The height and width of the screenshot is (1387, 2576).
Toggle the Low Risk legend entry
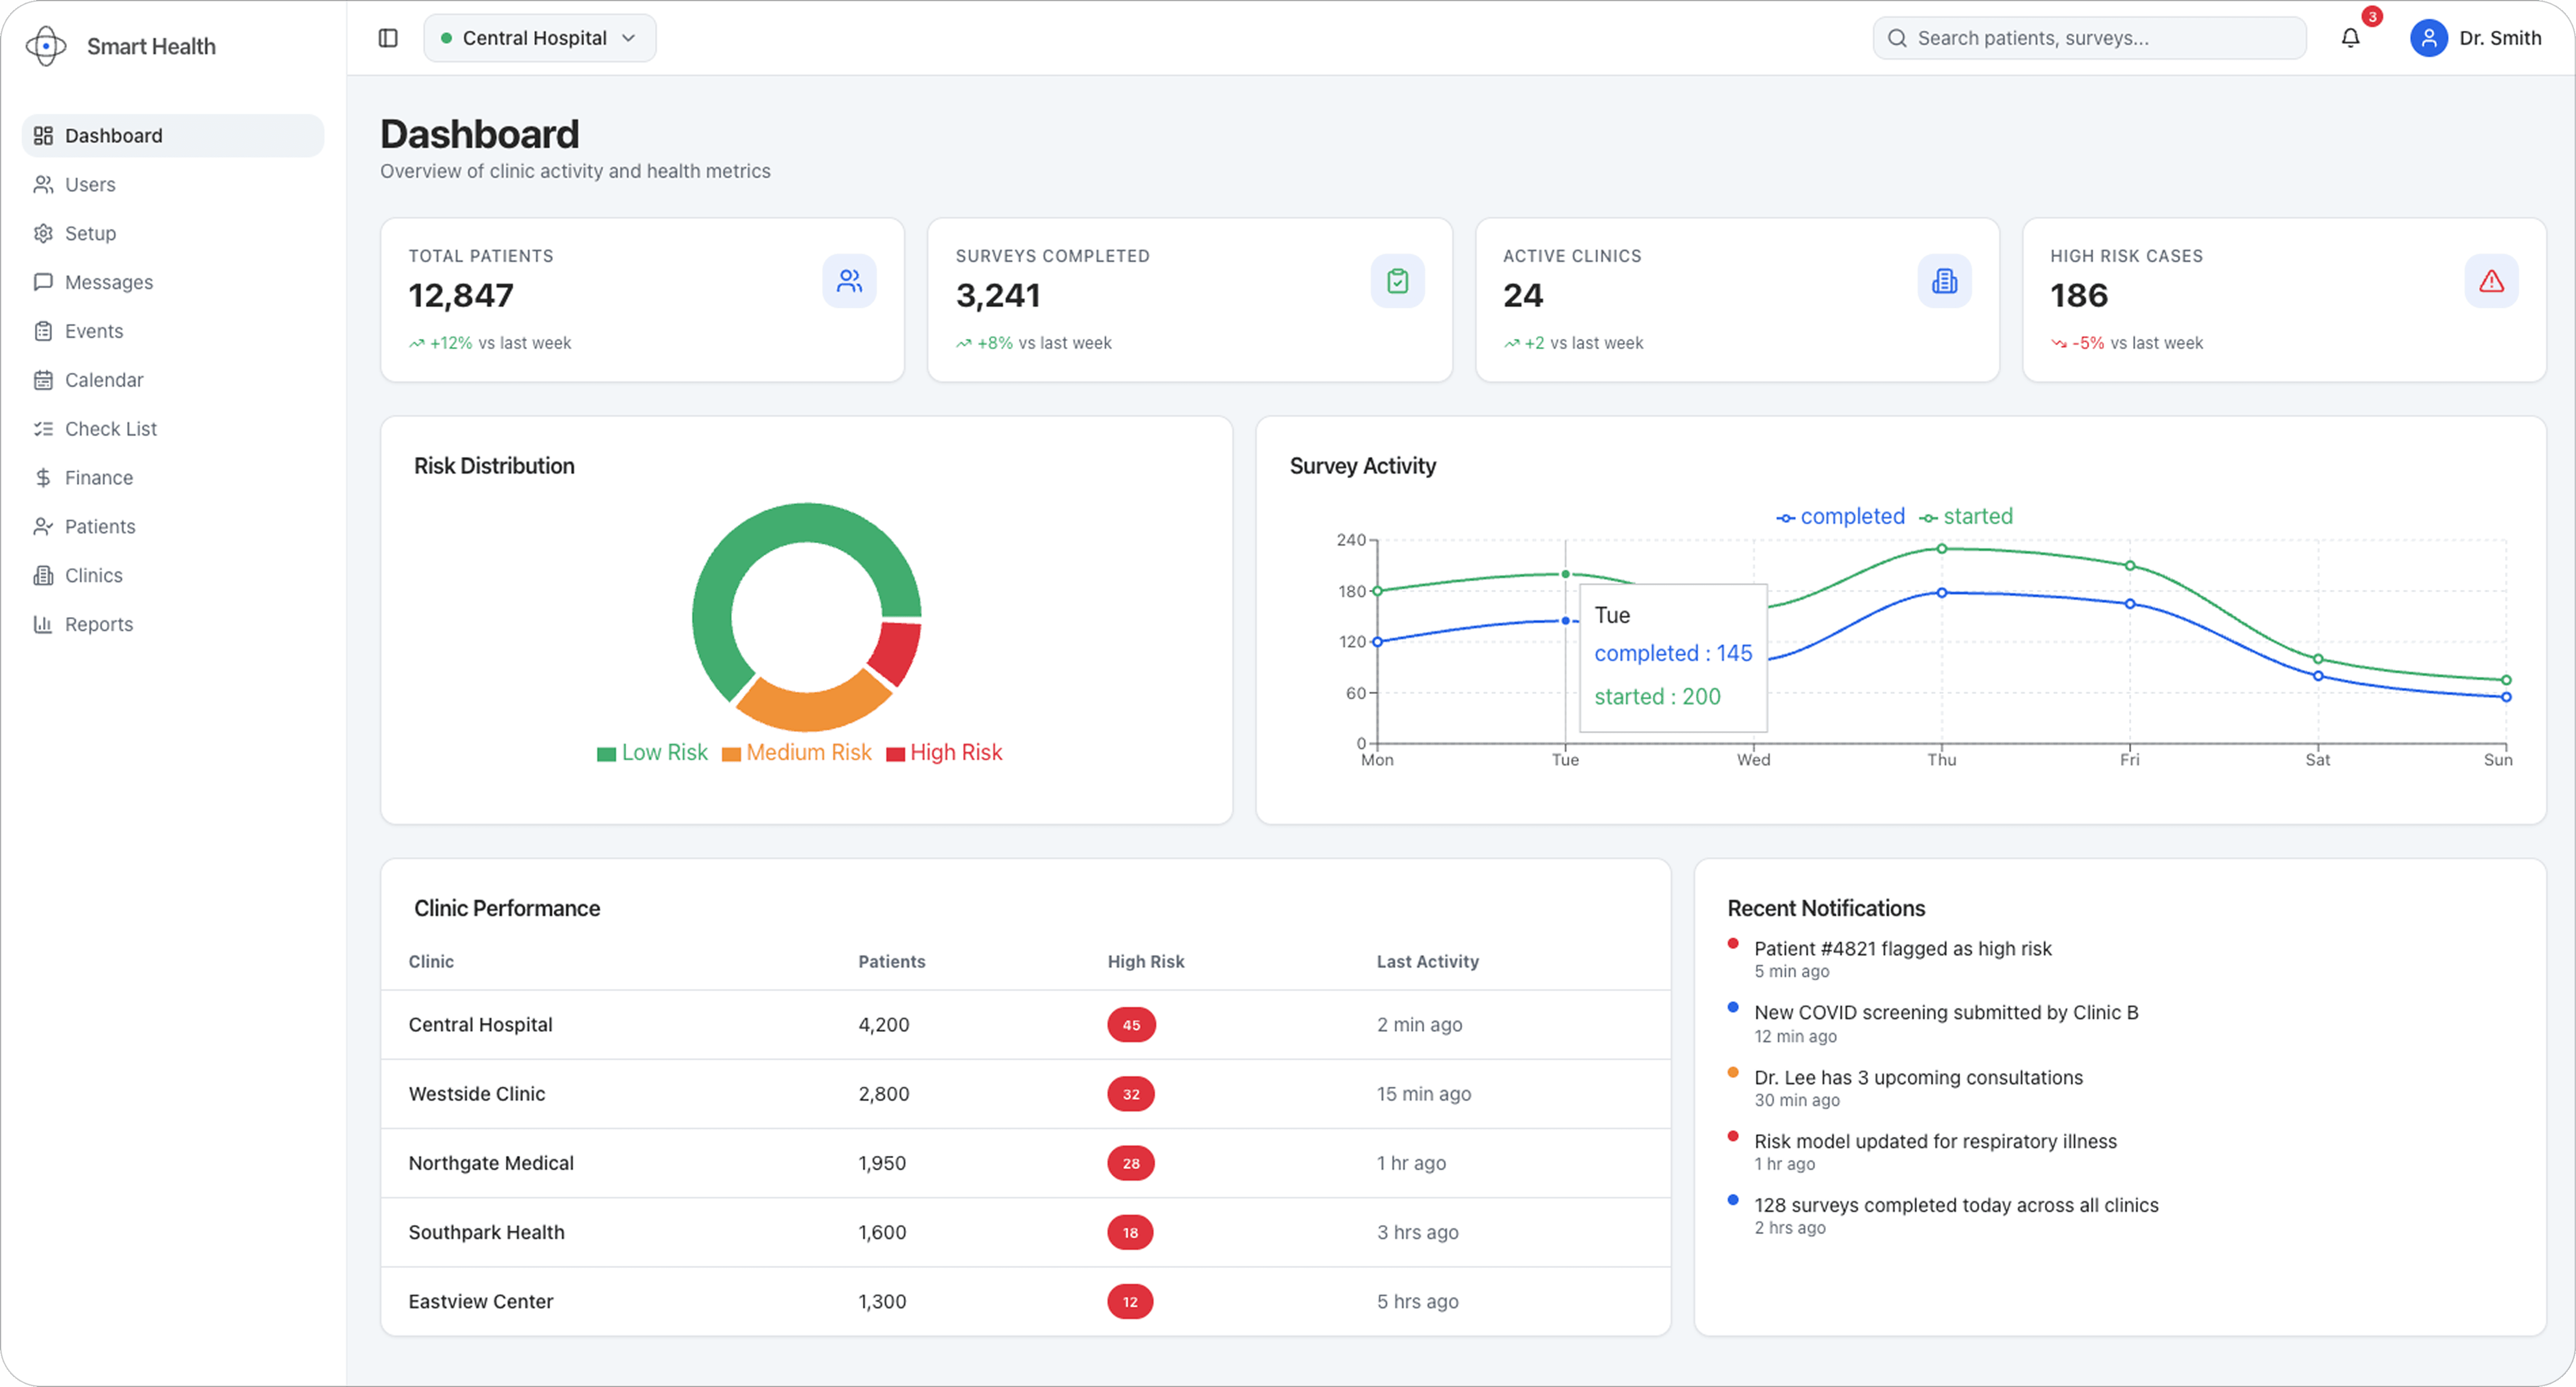click(x=652, y=752)
